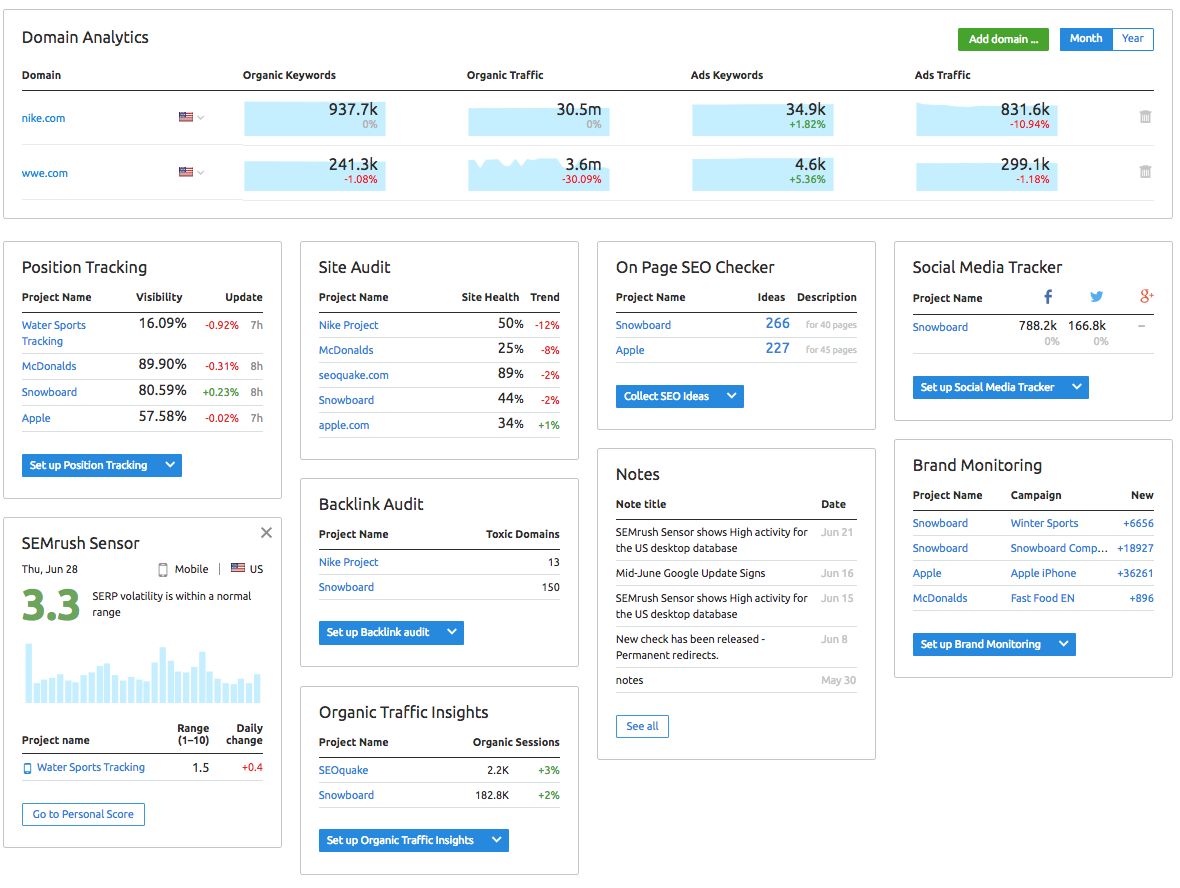Open Apple project in Brand Monitoring
1180x888 pixels.
(x=926, y=573)
